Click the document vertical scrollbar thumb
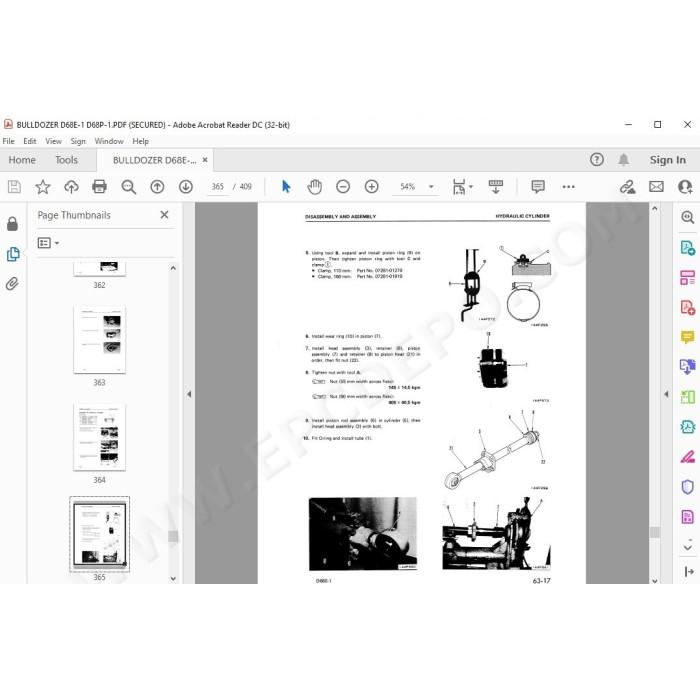700x700 pixels. coord(655,532)
